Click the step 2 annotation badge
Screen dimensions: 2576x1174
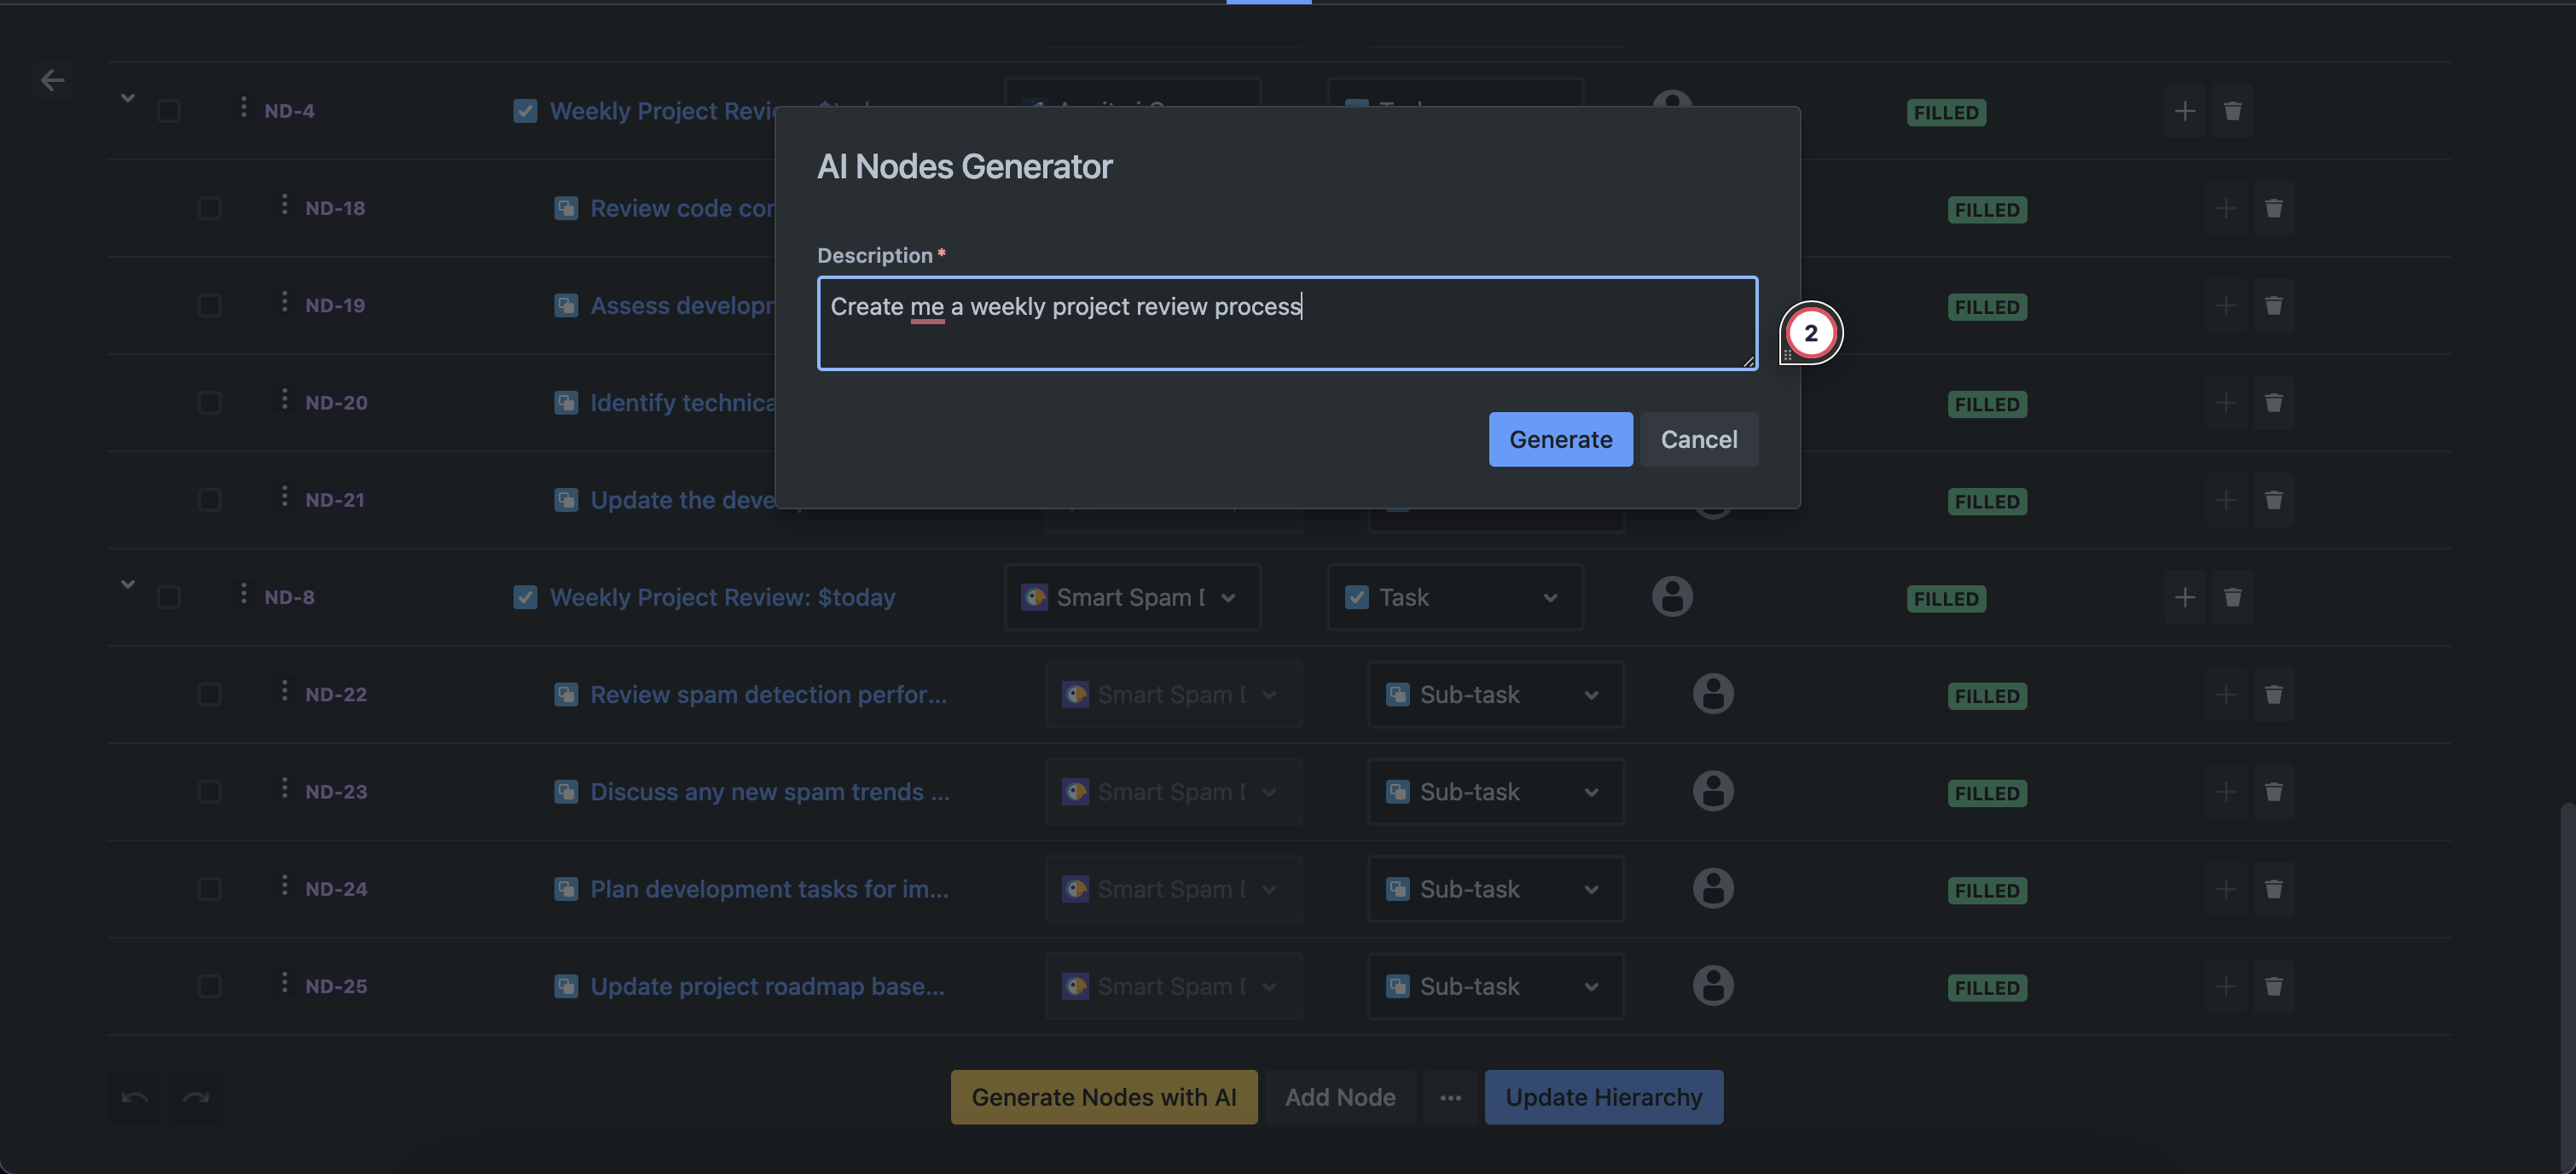tap(1810, 333)
